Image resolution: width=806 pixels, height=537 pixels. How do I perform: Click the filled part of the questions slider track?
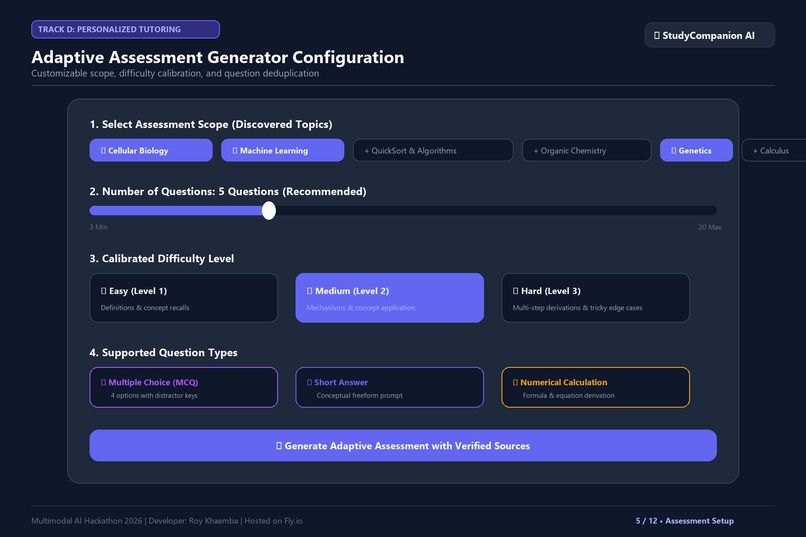click(x=175, y=210)
